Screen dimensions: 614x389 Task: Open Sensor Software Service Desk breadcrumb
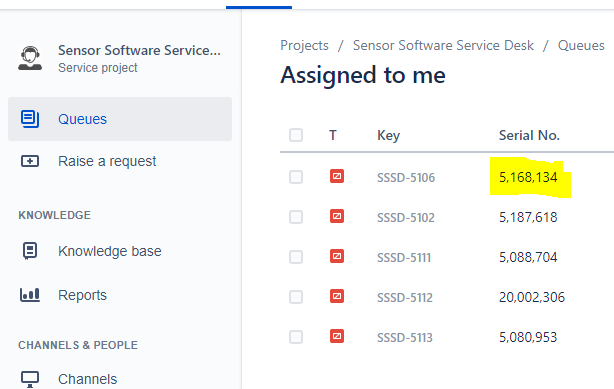[x=443, y=45]
